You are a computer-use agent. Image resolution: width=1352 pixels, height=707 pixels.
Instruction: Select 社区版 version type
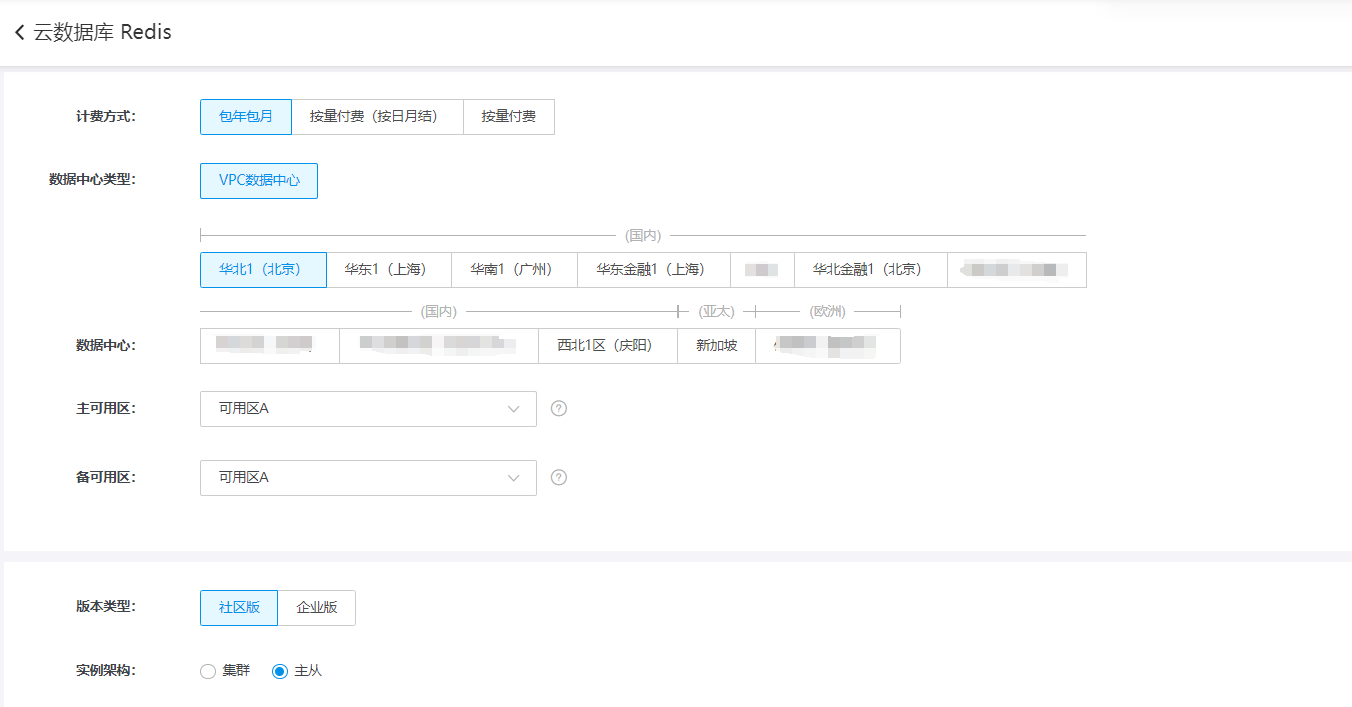pyautogui.click(x=239, y=607)
